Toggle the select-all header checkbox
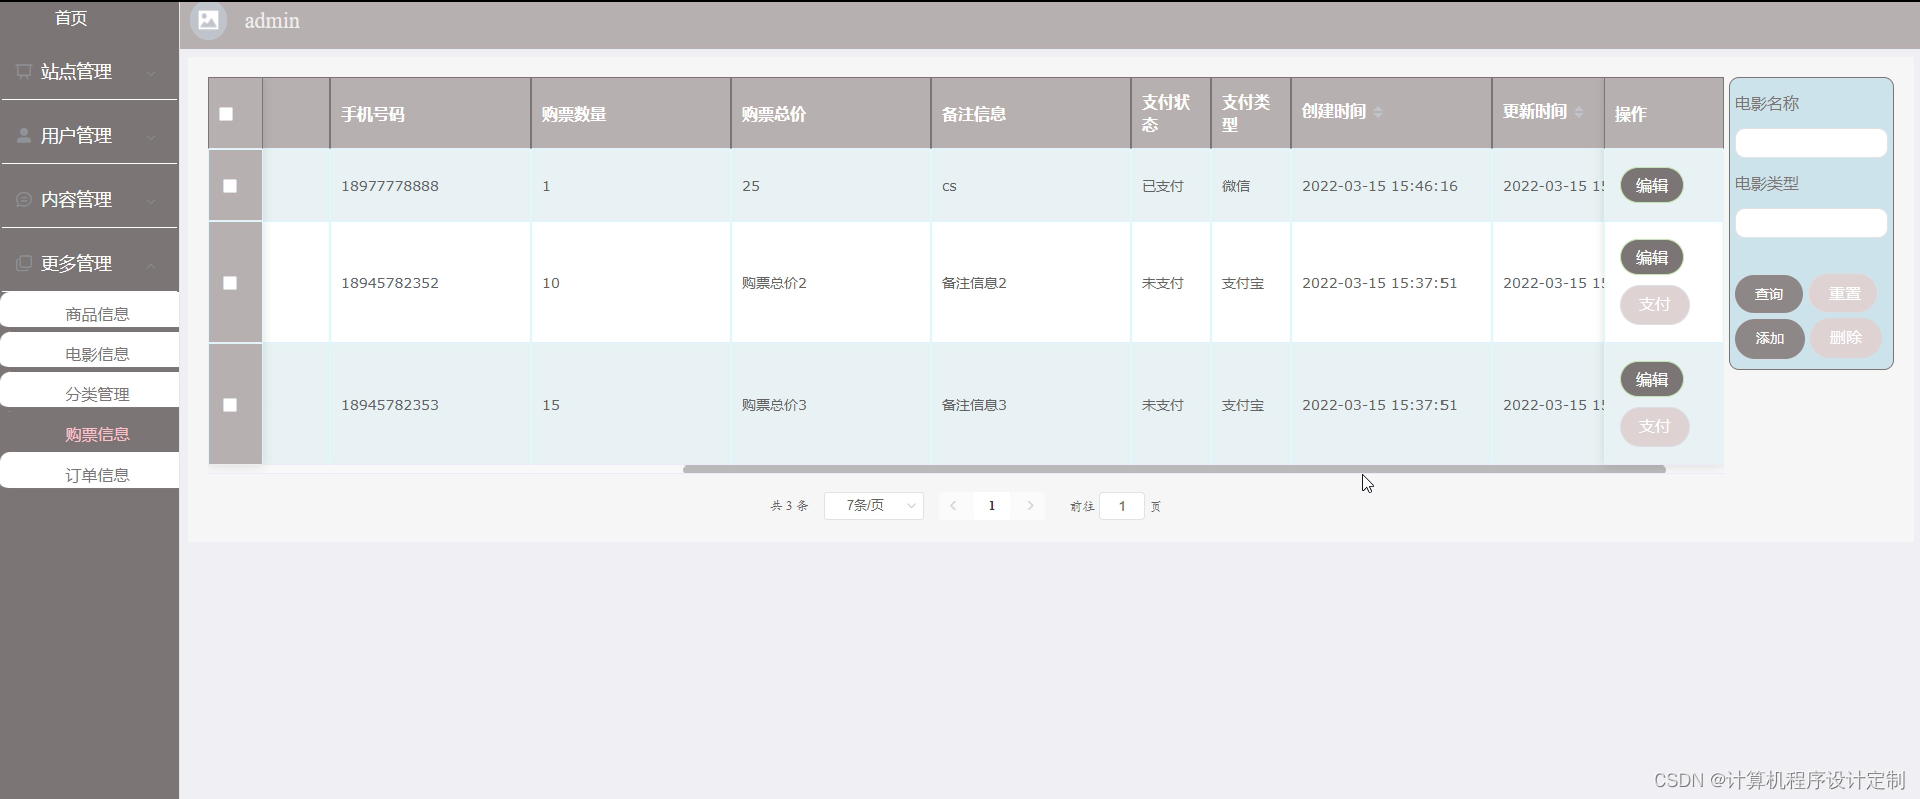 pyautogui.click(x=226, y=114)
